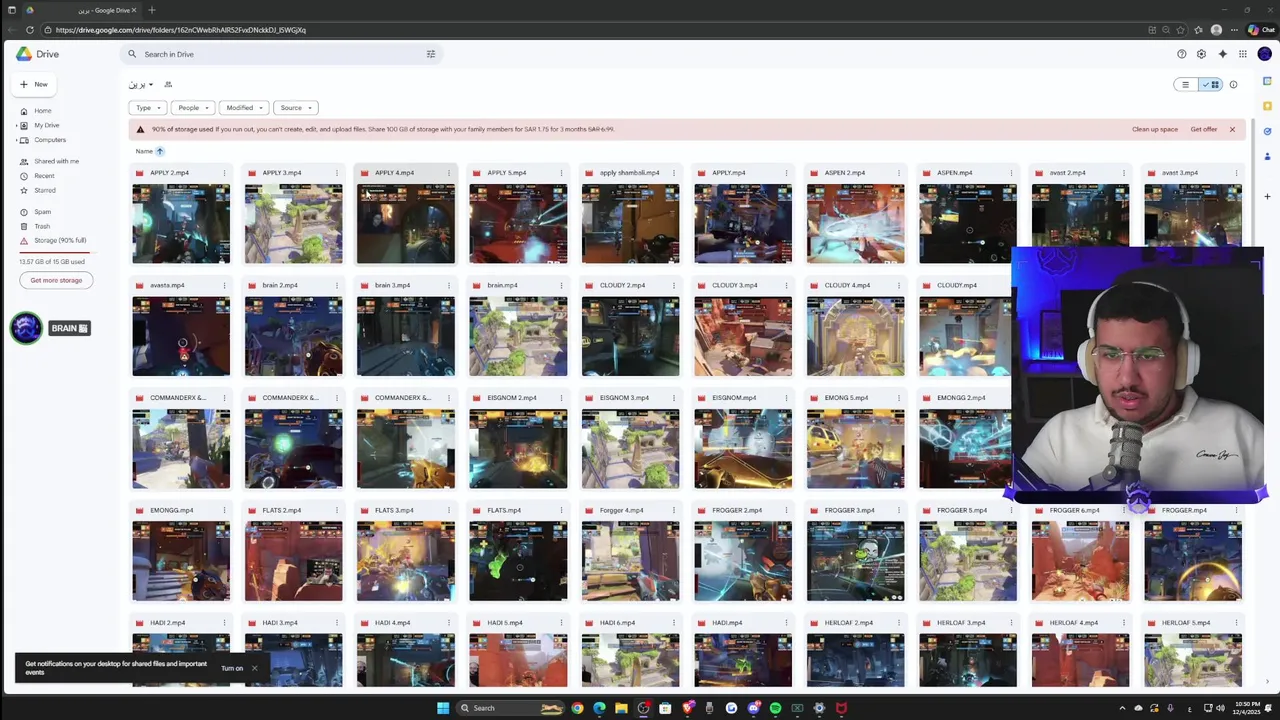Open Google Tasks side panel icon
Screen dimensions: 1280x720
coord(1267,131)
